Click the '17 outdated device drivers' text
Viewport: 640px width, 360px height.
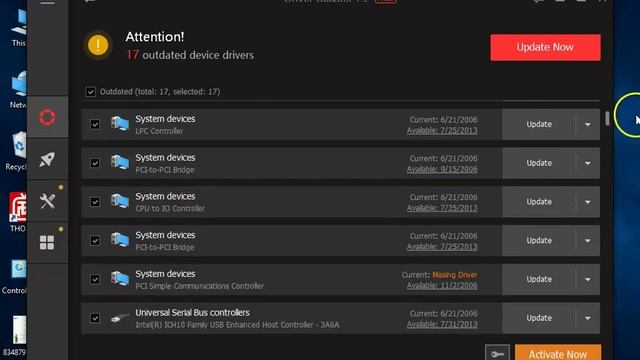coord(190,55)
